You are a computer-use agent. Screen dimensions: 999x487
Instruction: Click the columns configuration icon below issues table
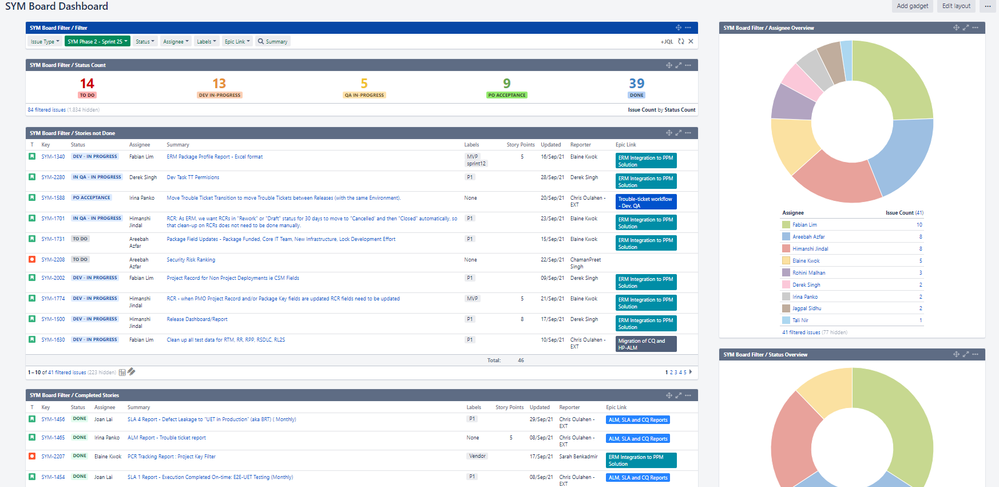[122, 372]
